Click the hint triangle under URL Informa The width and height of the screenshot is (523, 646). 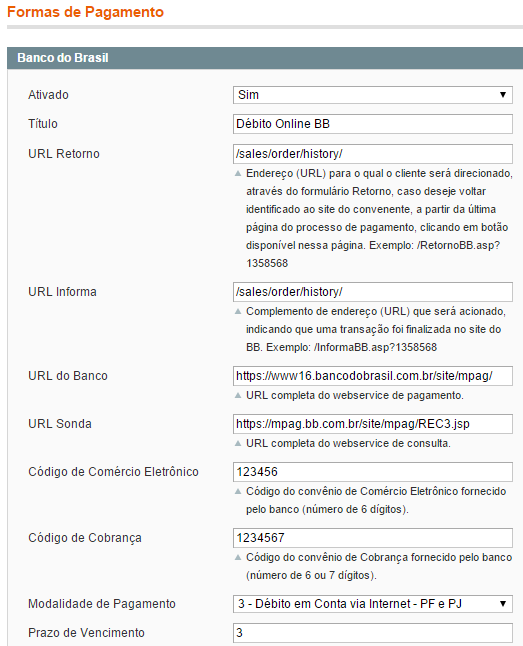tap(238, 311)
